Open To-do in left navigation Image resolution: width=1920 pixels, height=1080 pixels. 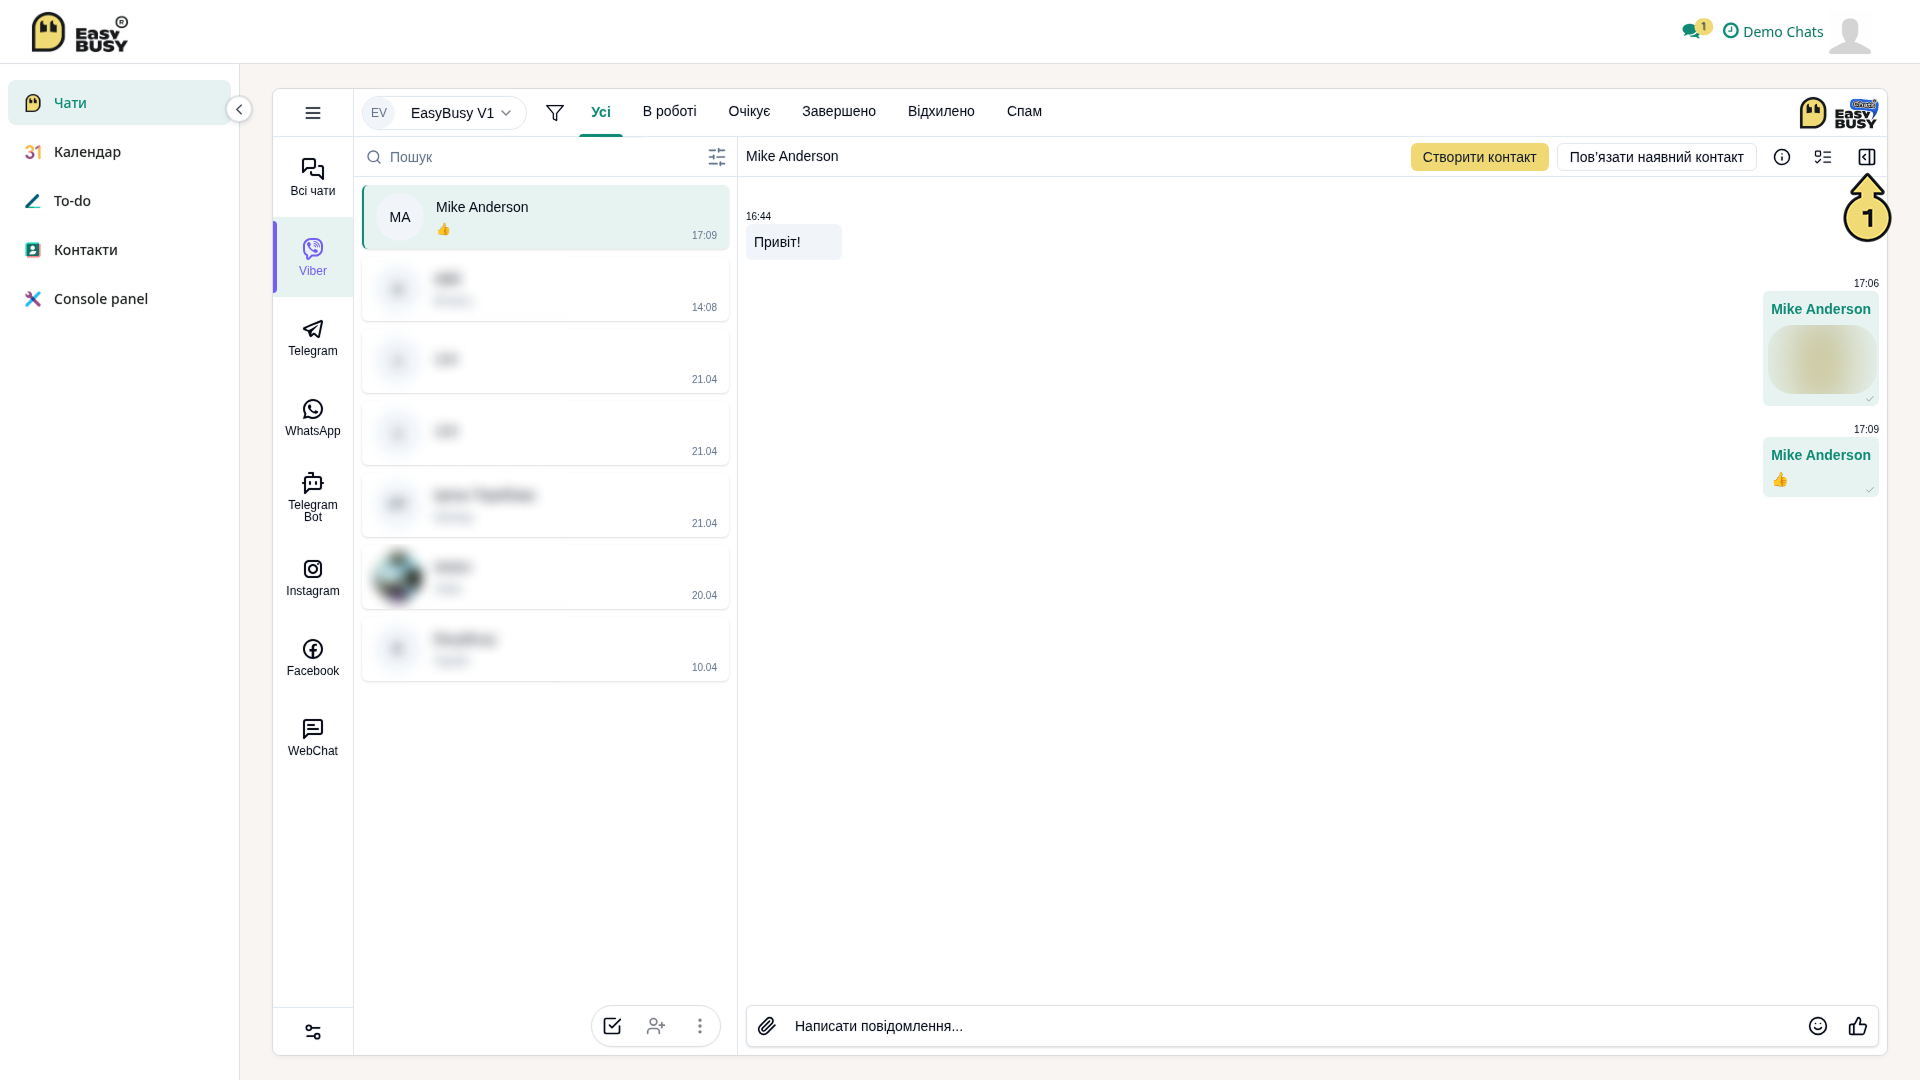click(x=119, y=201)
